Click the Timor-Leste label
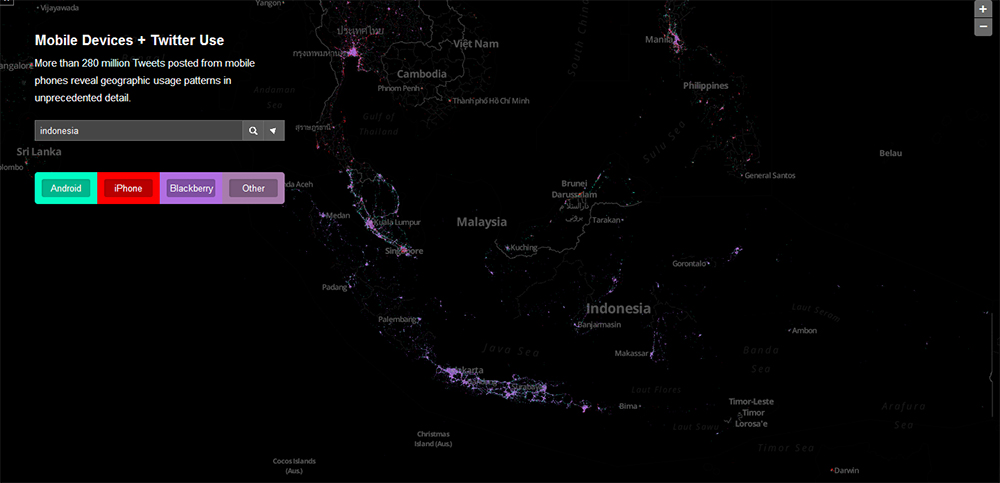Screen dimensions: 1000x483 [x=751, y=402]
